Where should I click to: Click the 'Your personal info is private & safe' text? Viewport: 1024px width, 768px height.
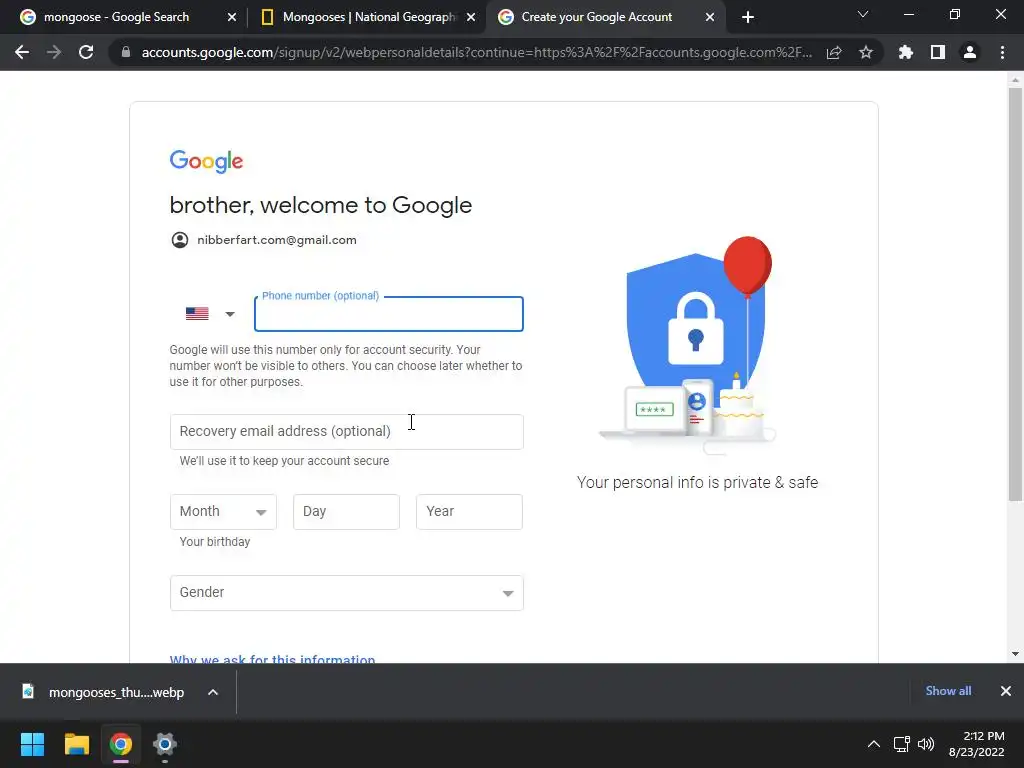coord(697,483)
